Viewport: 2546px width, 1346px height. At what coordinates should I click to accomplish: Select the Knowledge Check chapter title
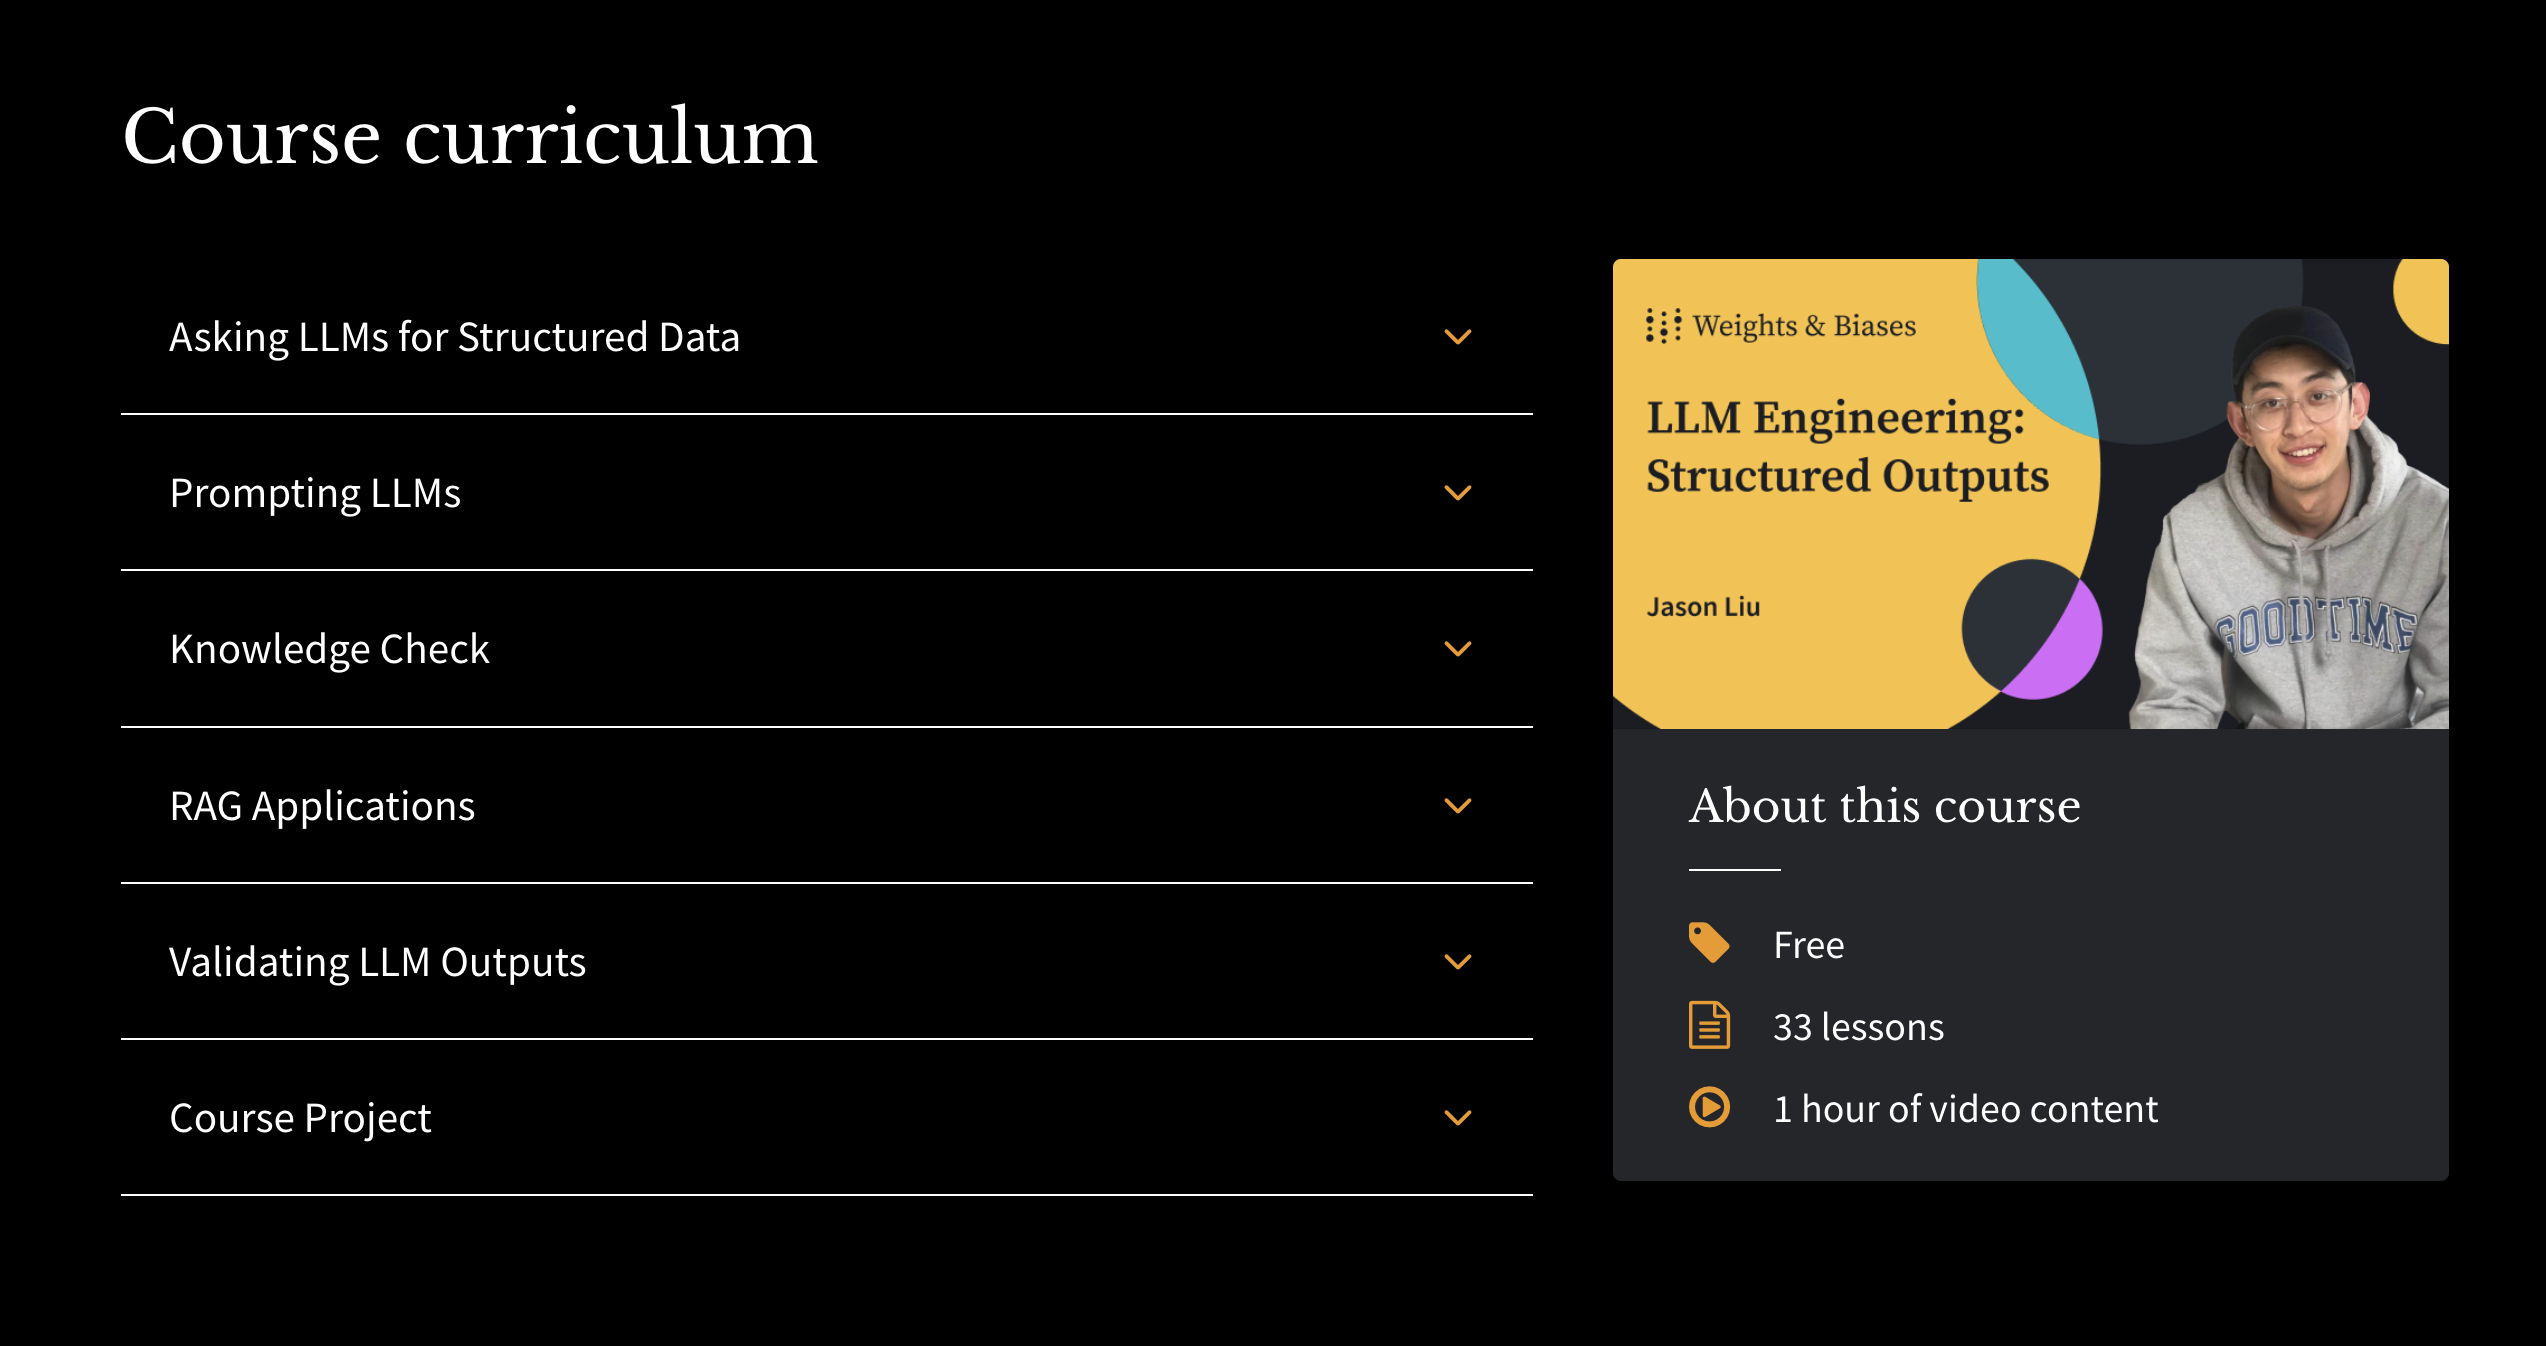(329, 649)
